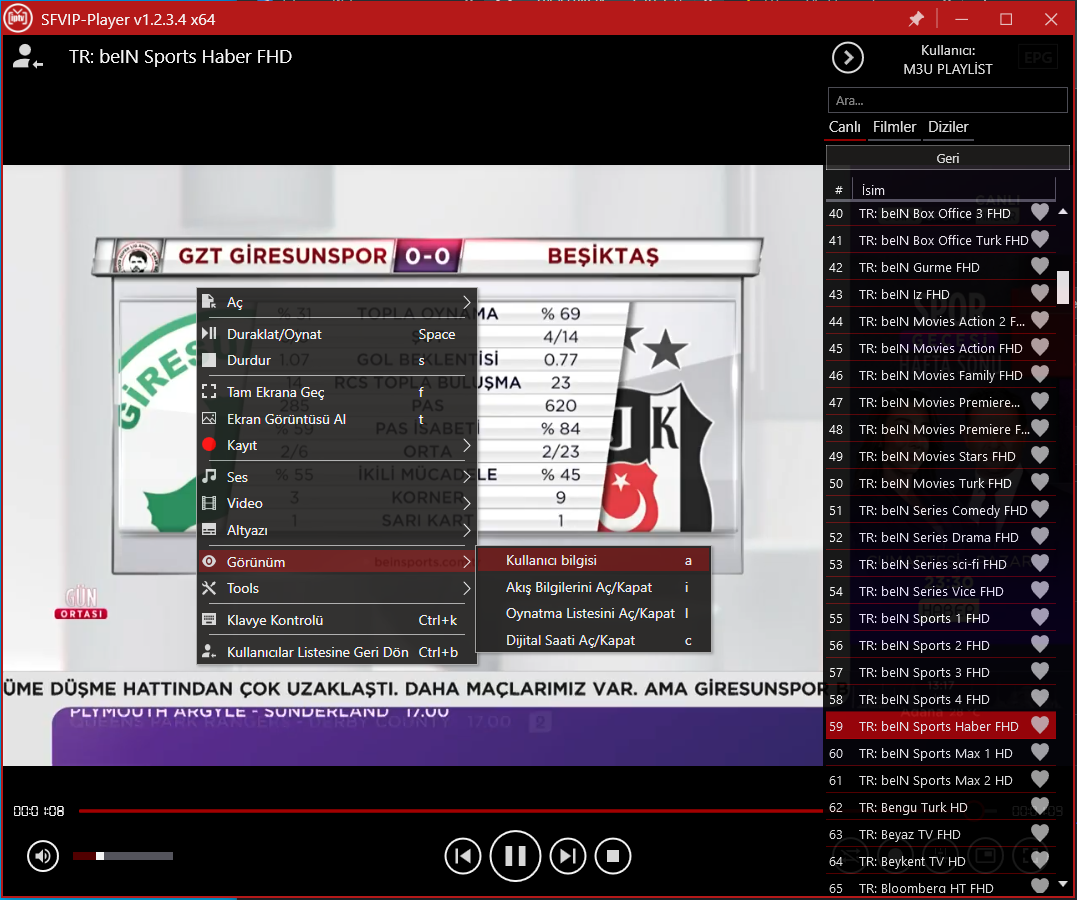Click the Ses music note icon
1077x900 pixels.
209,476
